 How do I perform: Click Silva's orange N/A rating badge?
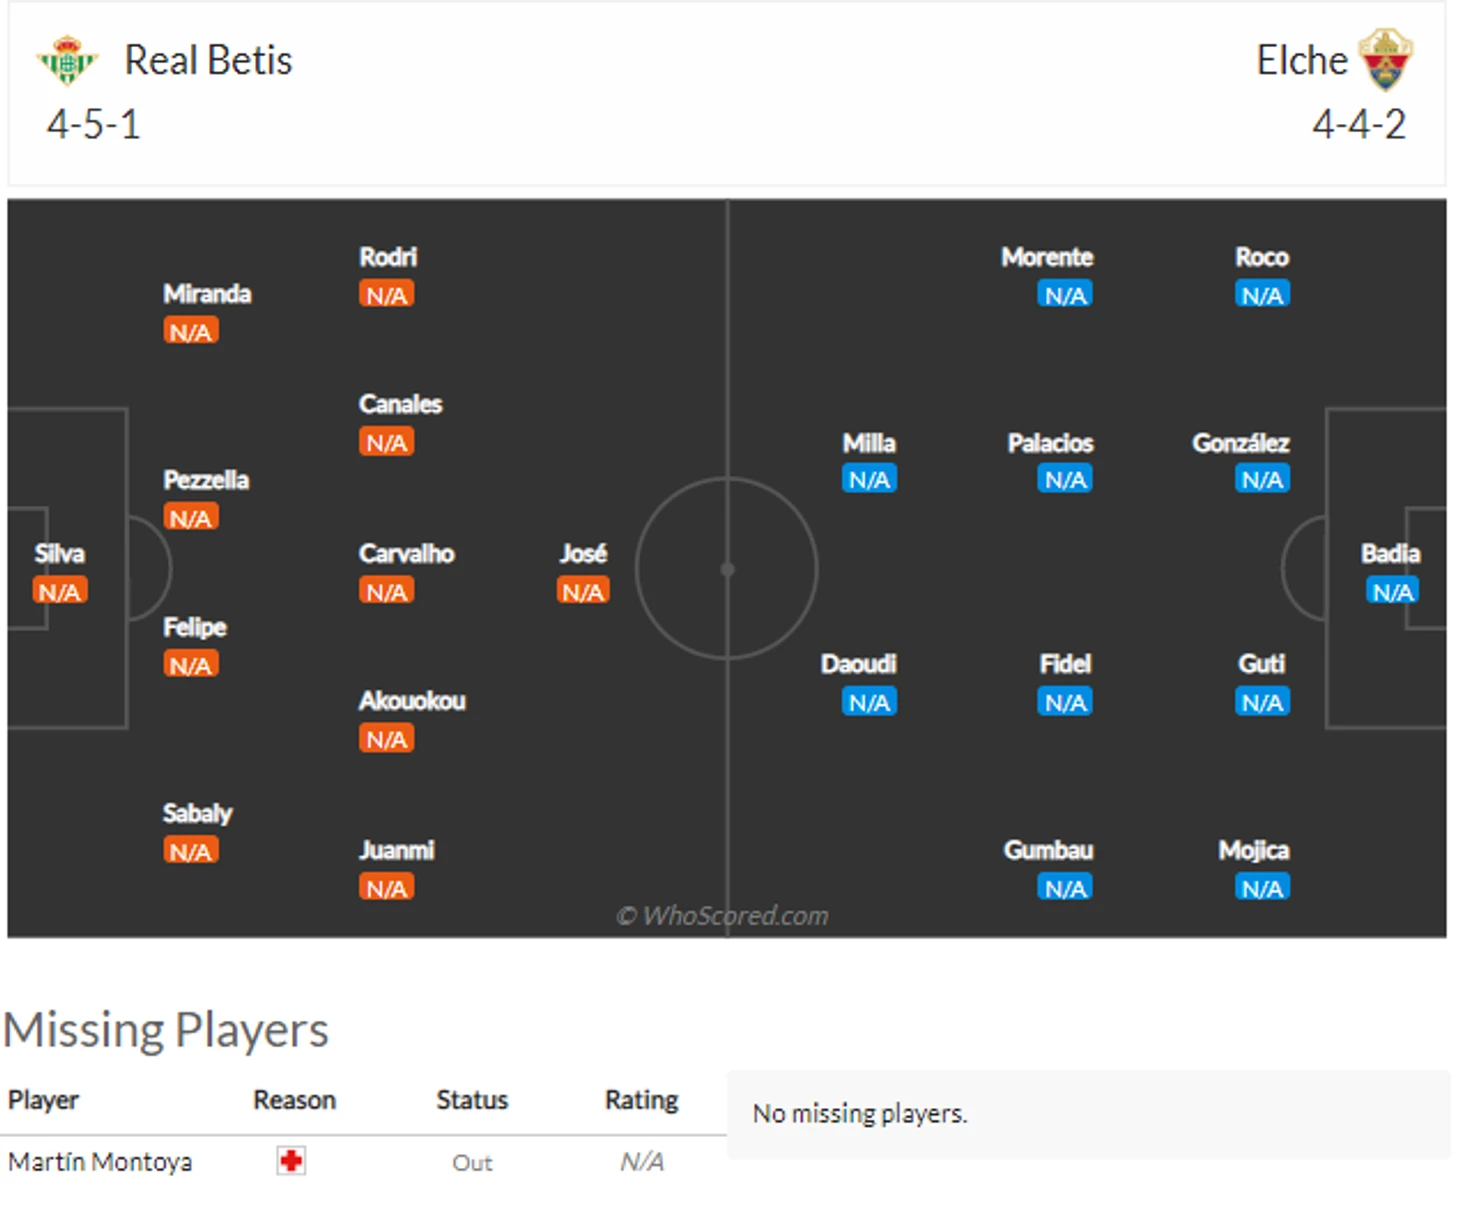click(60, 591)
